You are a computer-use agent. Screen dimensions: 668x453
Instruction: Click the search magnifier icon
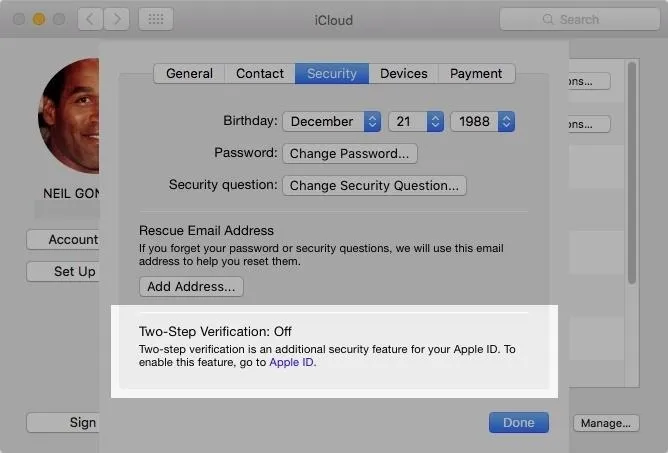[548, 19]
